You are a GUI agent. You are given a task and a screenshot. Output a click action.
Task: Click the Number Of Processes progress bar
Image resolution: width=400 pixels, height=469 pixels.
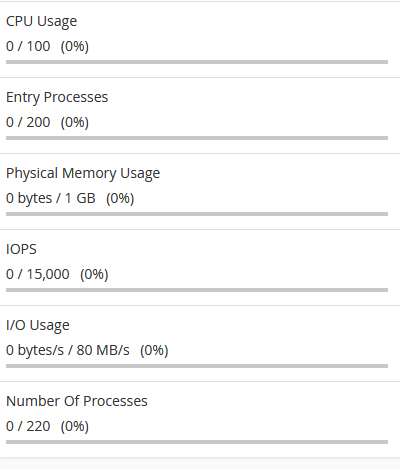[x=197, y=442]
